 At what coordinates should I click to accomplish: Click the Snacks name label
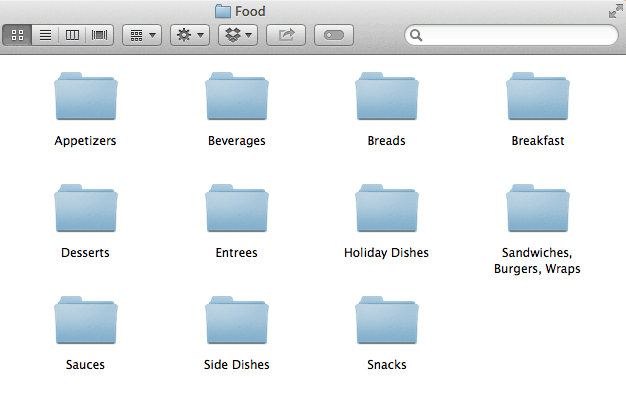point(387,365)
